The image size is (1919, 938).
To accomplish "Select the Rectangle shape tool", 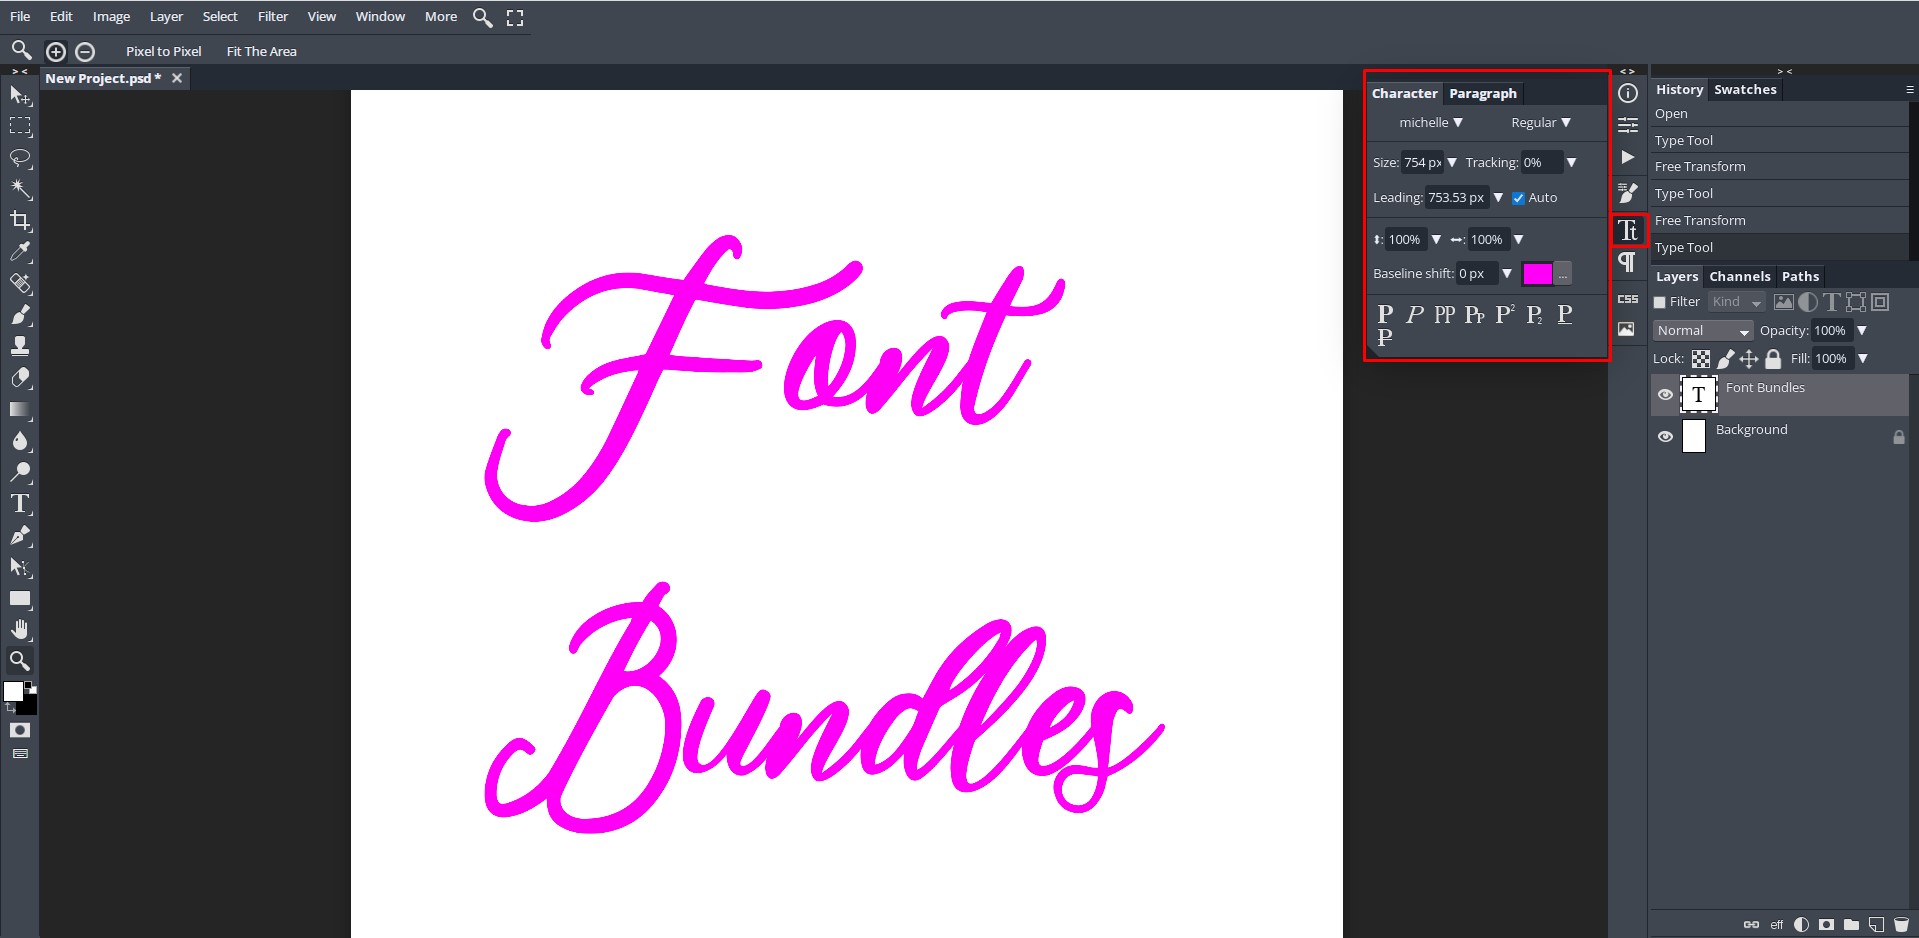I will tap(20, 598).
